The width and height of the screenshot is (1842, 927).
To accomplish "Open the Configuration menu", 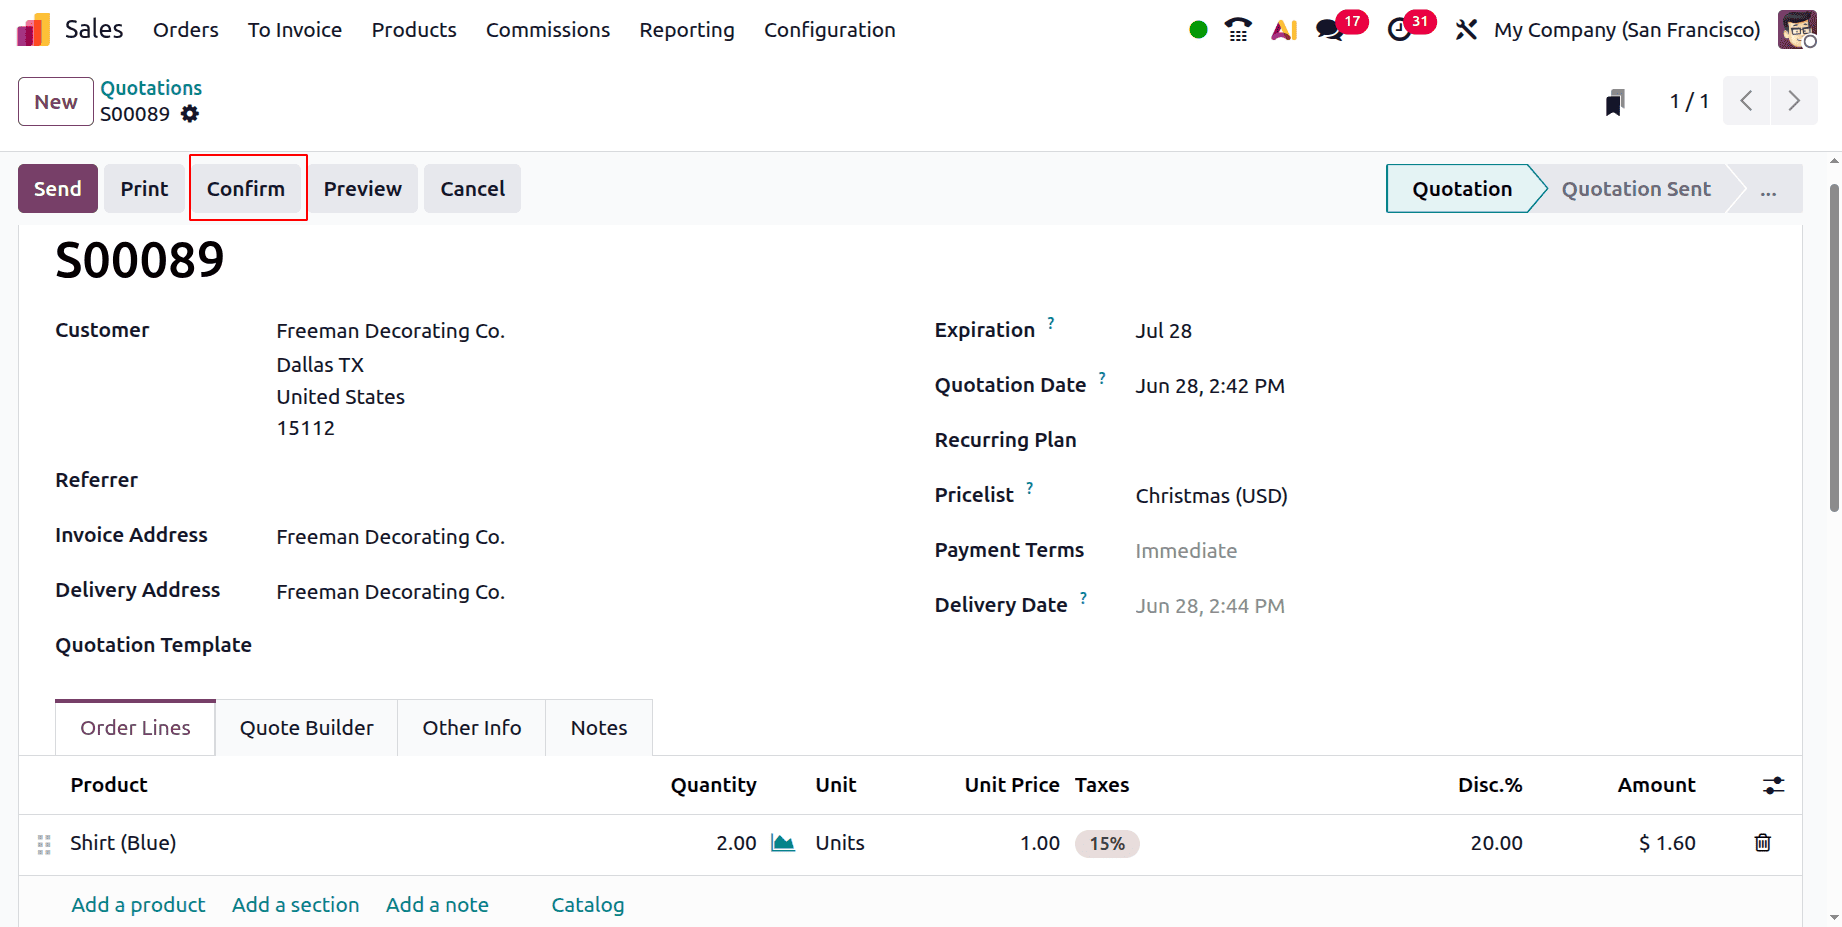I will (x=830, y=30).
